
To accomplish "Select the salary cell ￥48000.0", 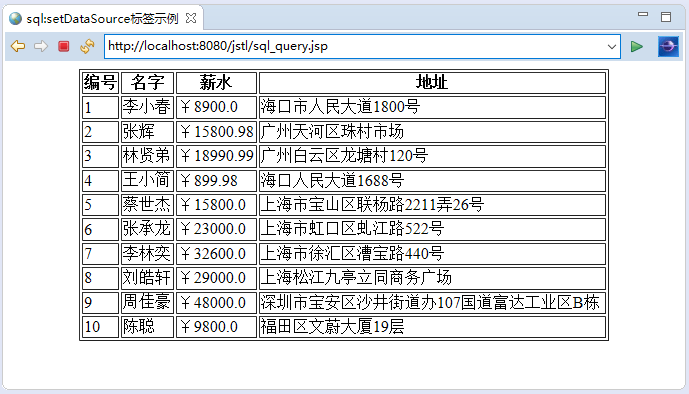I will [216, 303].
